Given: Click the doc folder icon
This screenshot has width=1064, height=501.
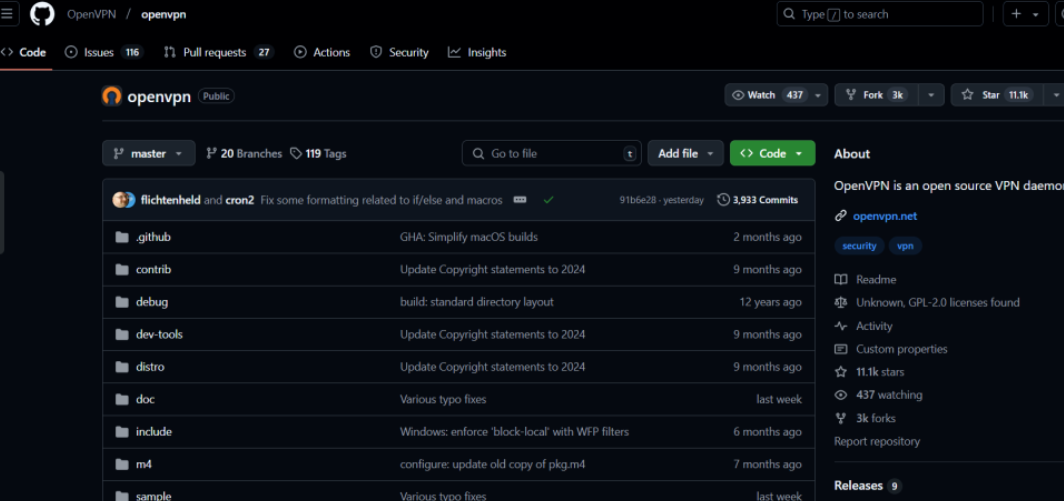Looking at the screenshot, I should [x=122, y=399].
